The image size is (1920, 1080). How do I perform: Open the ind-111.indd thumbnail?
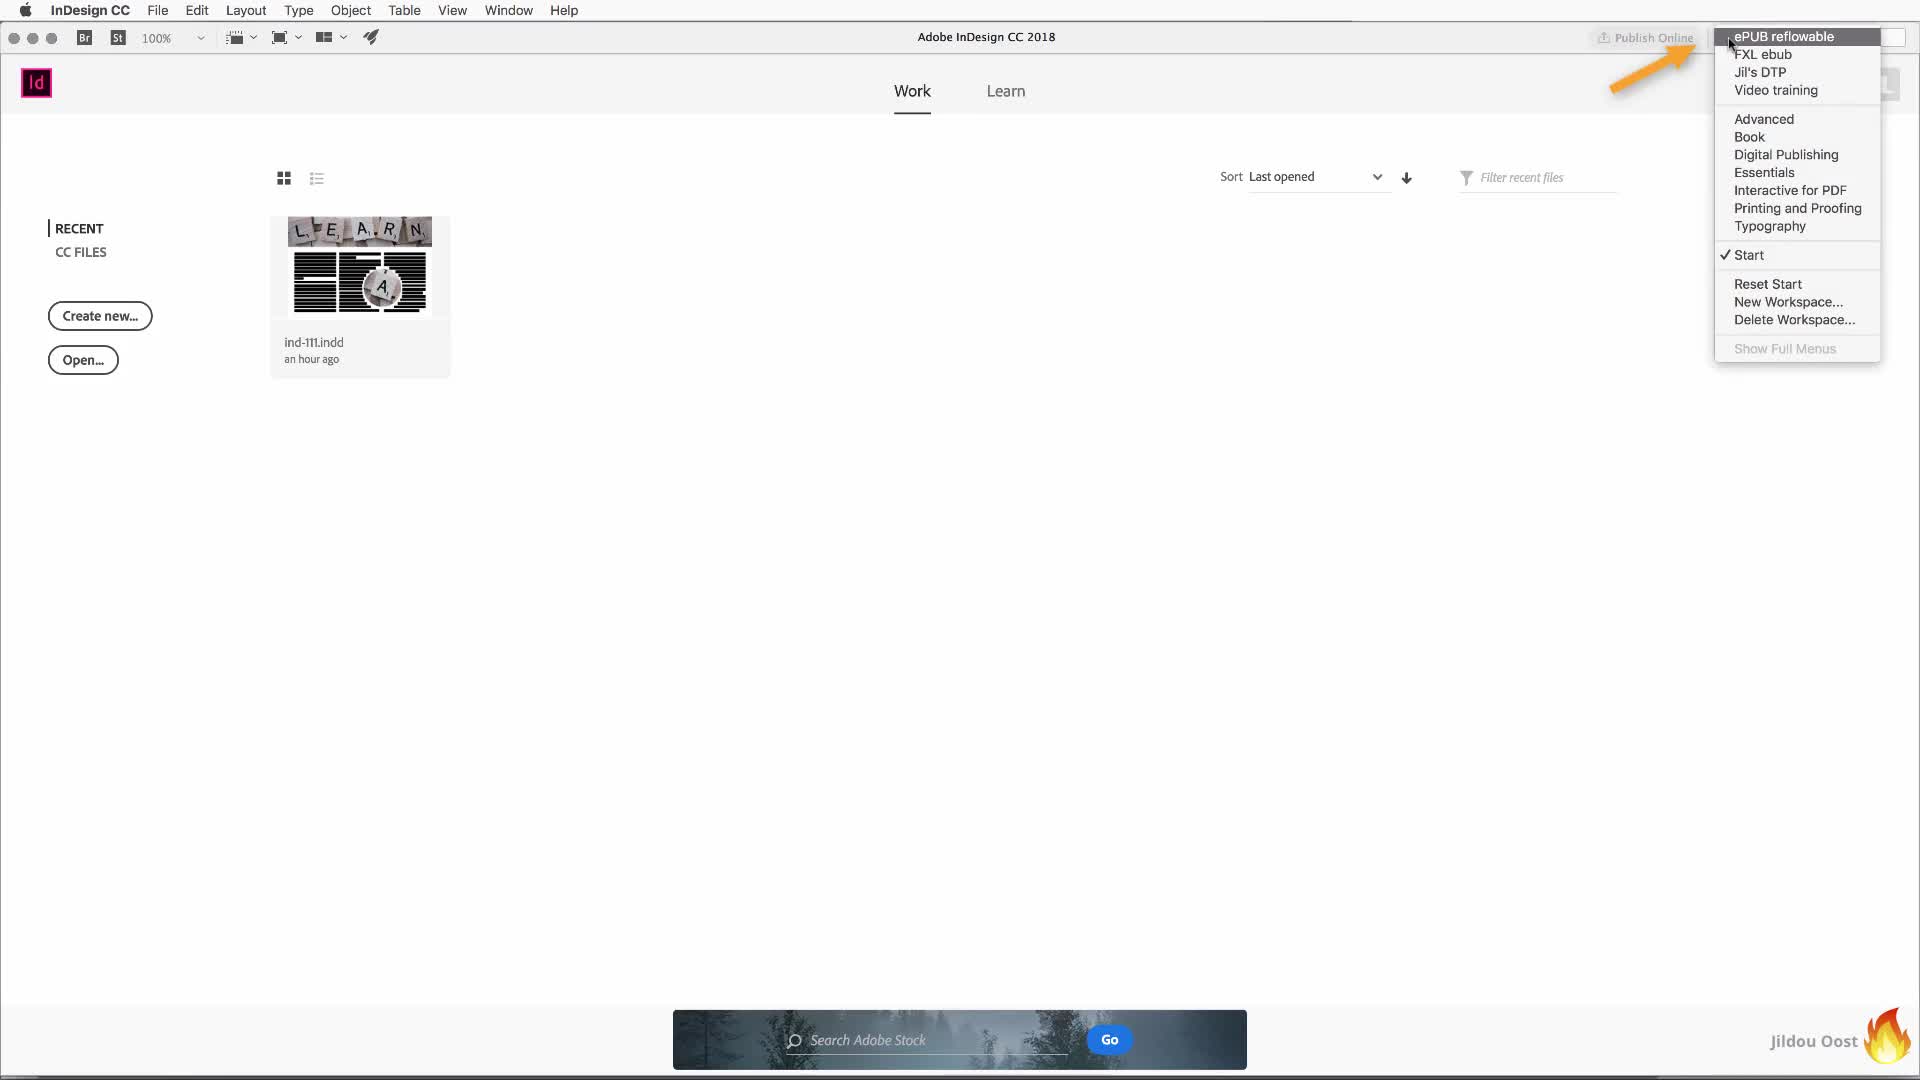(x=360, y=266)
